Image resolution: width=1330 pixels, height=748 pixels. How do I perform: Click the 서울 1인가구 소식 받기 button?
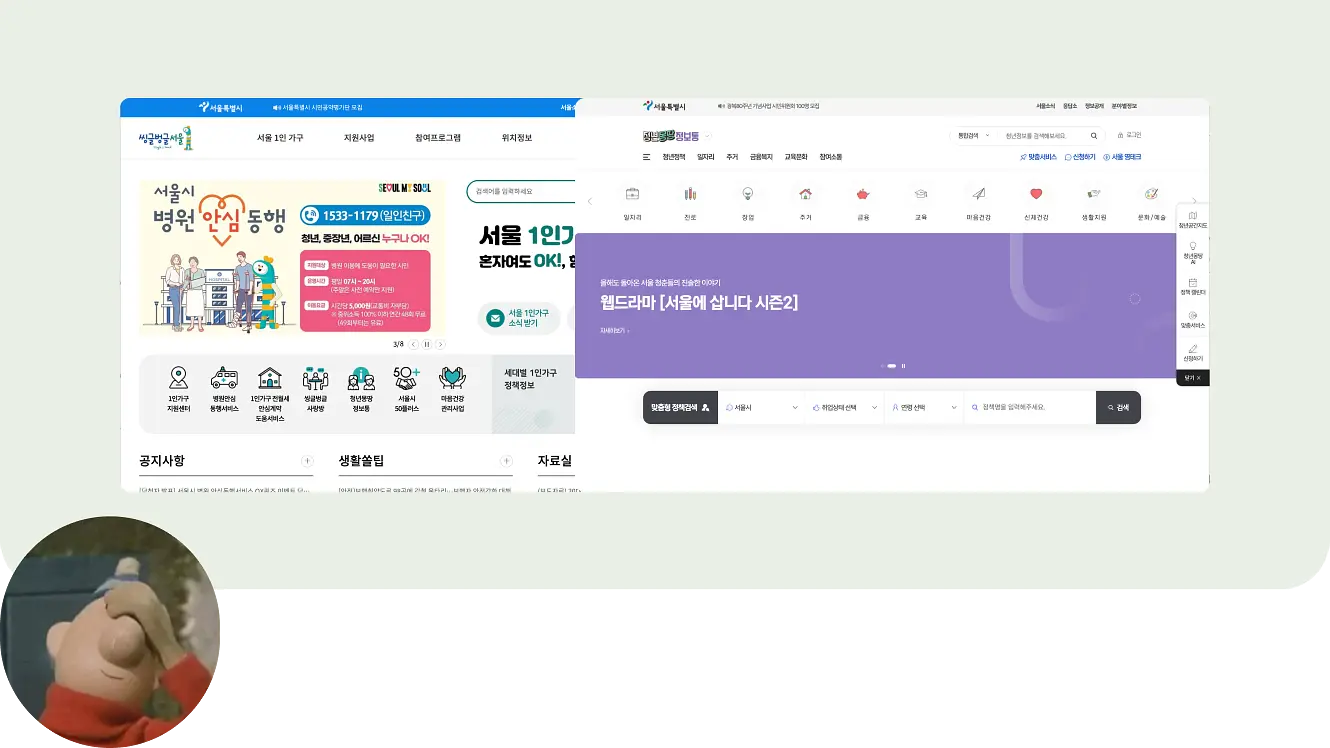[x=519, y=318]
